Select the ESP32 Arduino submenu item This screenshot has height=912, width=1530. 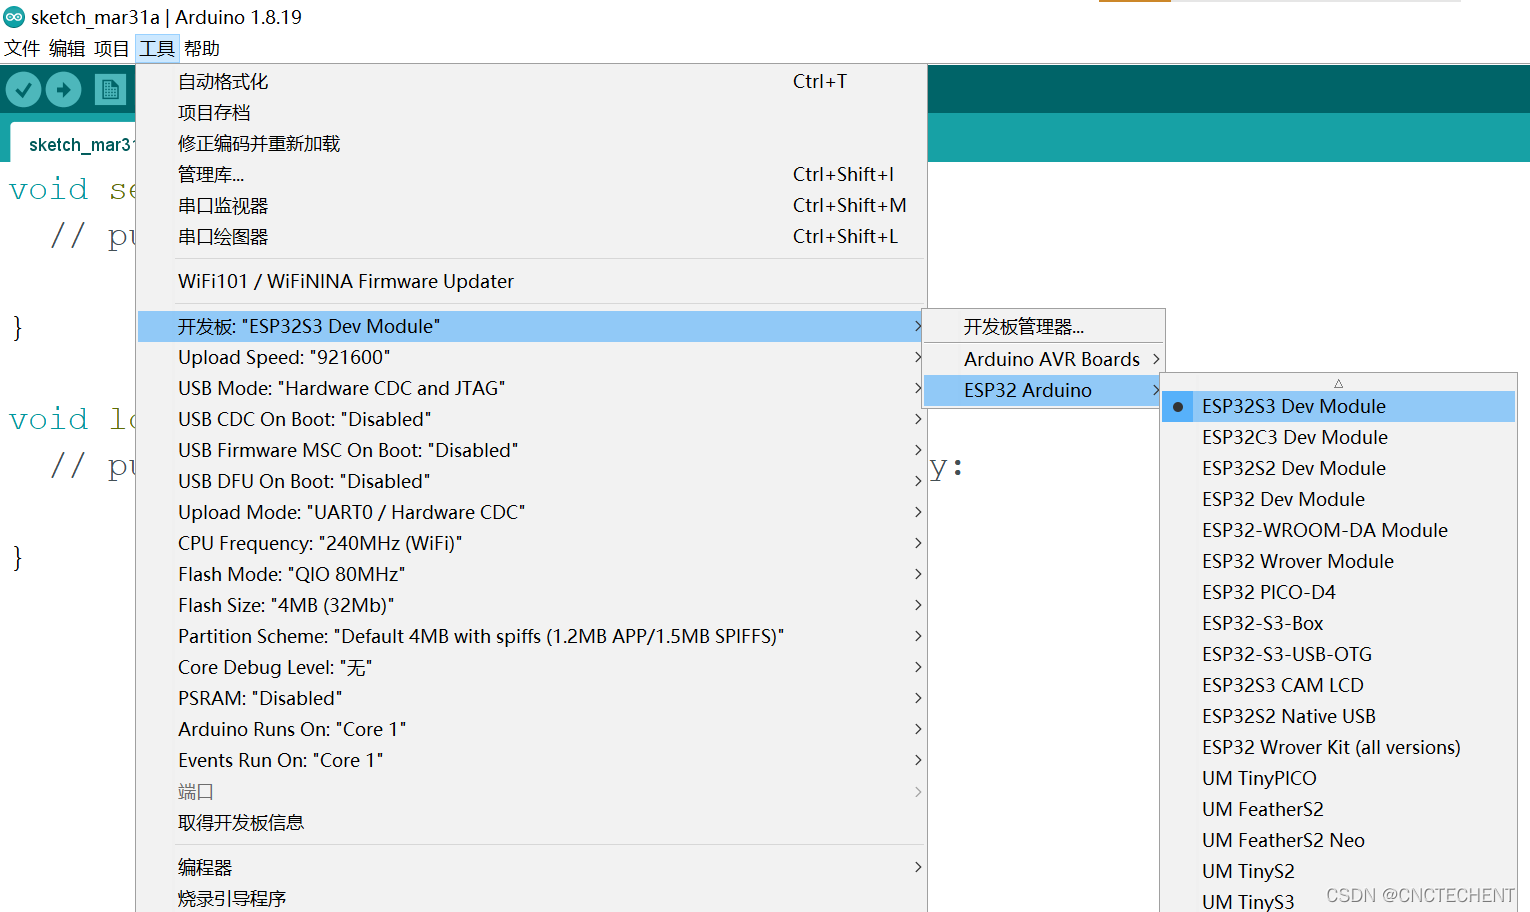1044,390
